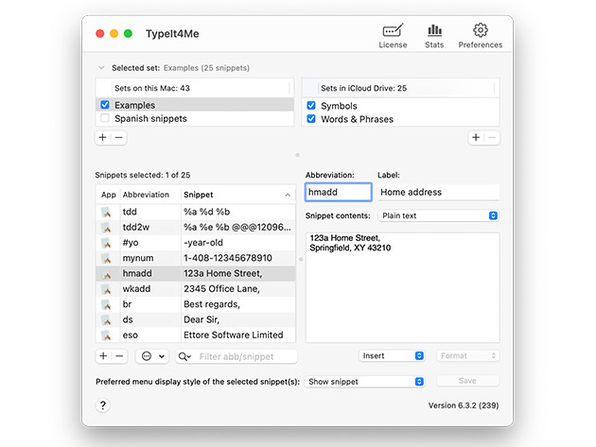596x447 pixels.
Task: Toggle the Snippet column sort arrow
Action: tap(287, 195)
